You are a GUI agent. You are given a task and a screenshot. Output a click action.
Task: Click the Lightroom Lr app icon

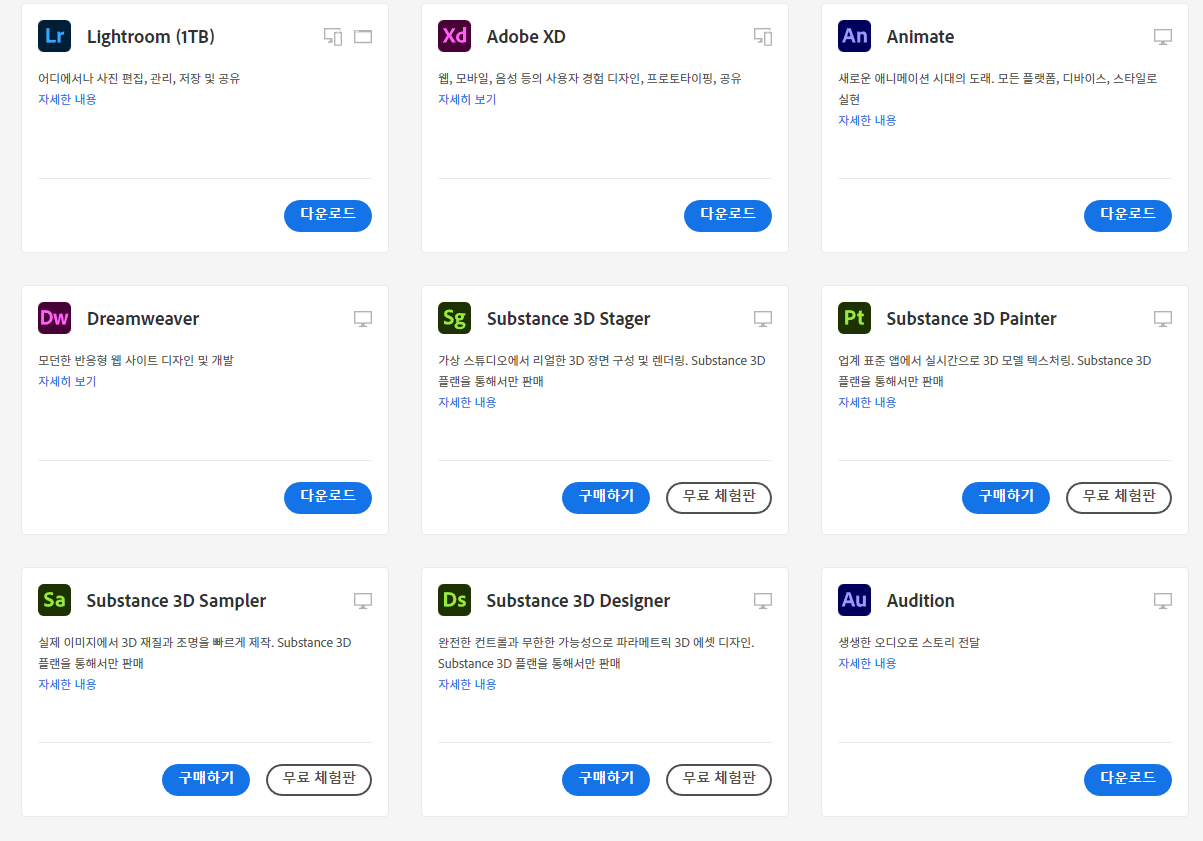click(54, 36)
